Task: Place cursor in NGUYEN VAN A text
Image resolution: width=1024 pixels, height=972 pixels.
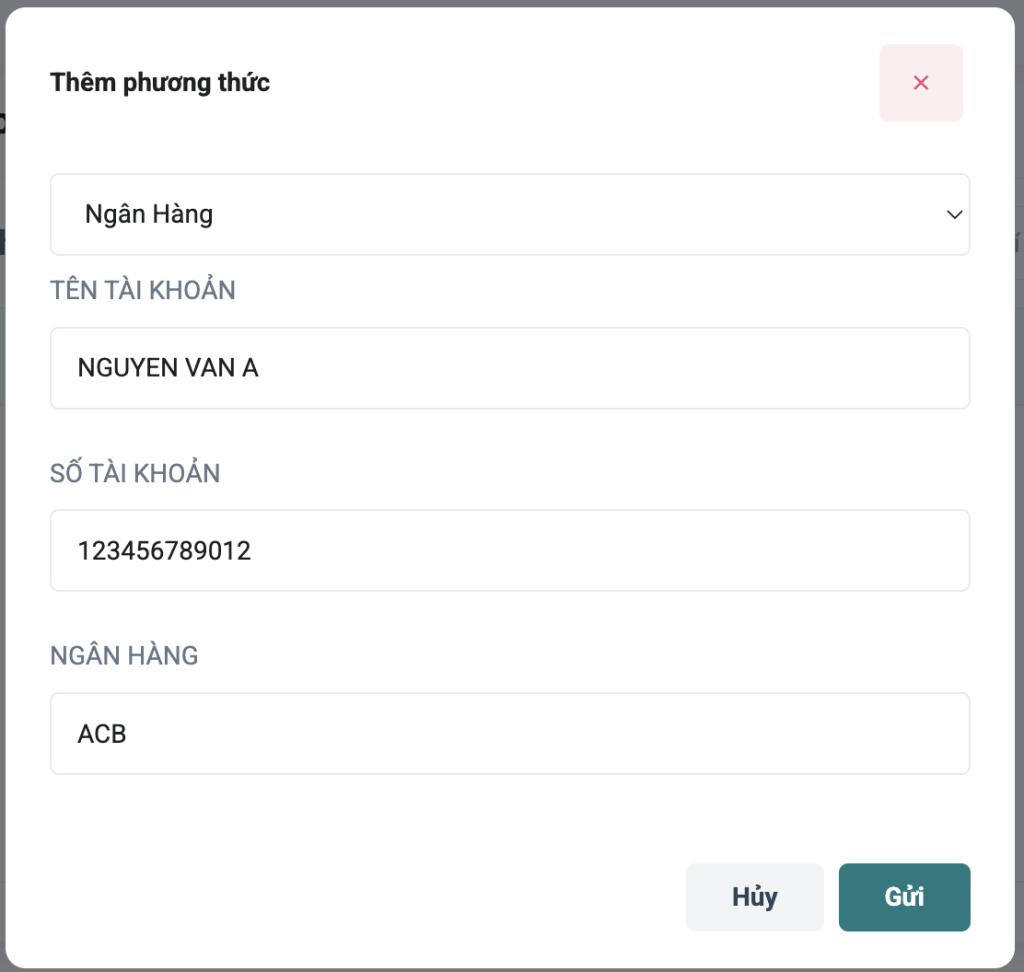Action: pyautogui.click(x=168, y=368)
